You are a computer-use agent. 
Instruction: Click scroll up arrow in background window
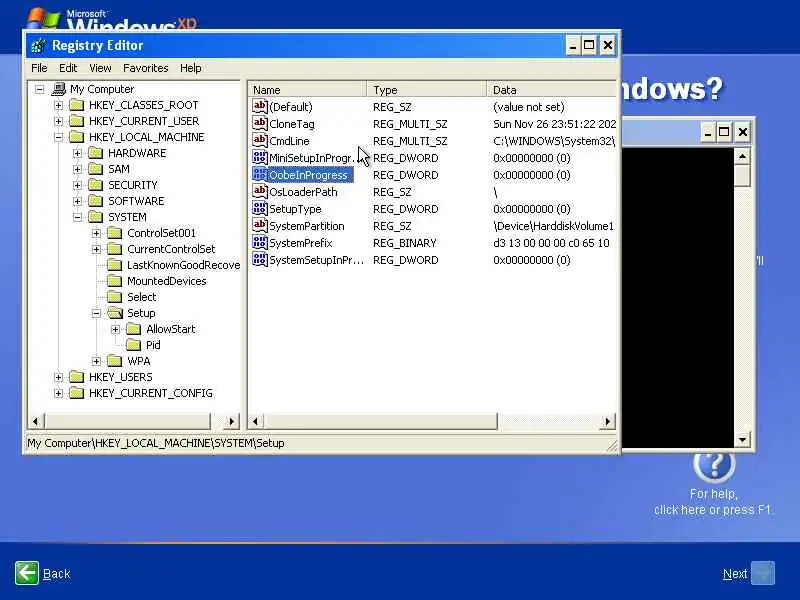[x=742, y=156]
